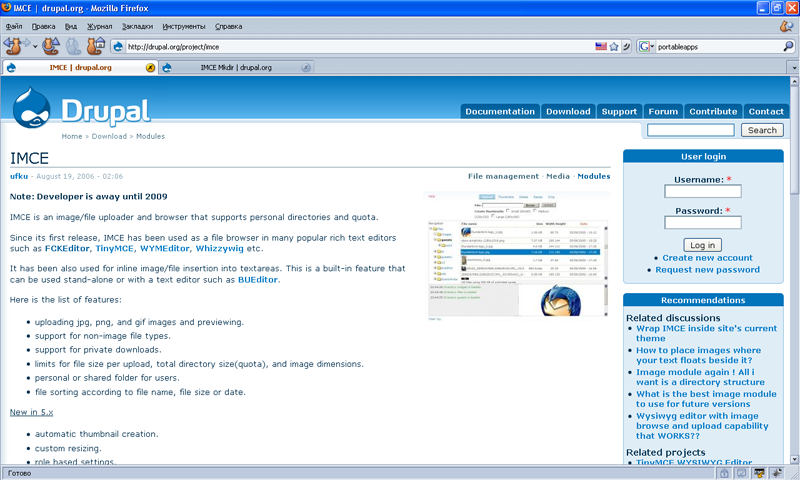Follow the TinyMCE link
Screen dimensions: 800x480
pos(115,249)
